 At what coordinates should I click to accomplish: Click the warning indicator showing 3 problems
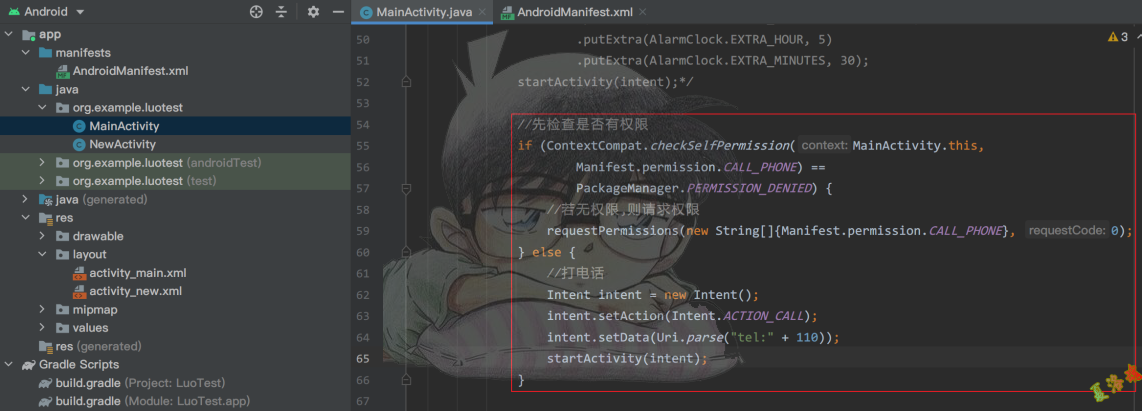1118,36
